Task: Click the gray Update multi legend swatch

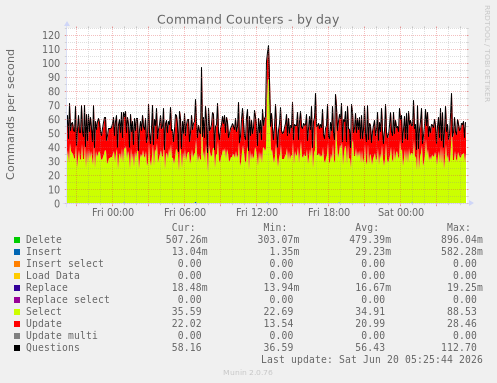Action: click(17, 336)
